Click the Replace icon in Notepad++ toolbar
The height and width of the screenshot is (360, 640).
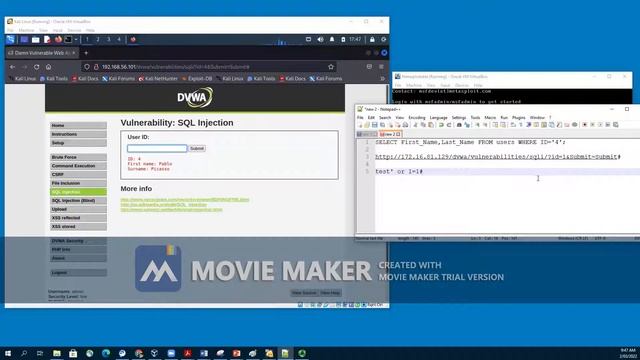click(x=467, y=124)
